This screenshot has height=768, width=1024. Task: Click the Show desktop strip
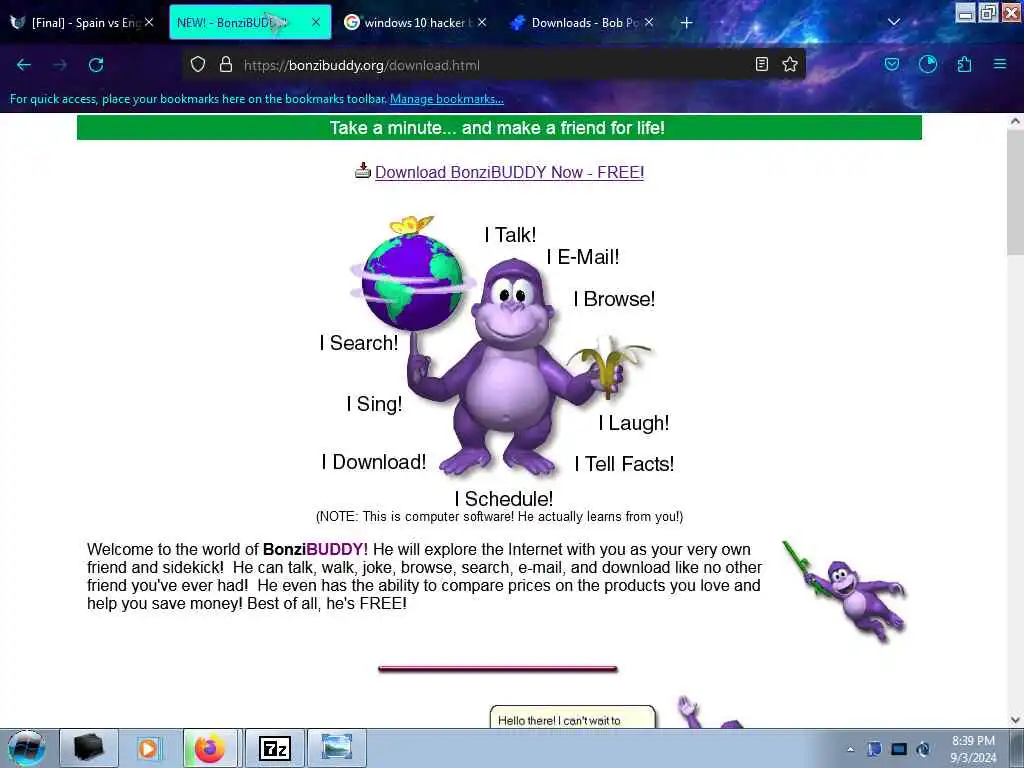[1018, 748]
